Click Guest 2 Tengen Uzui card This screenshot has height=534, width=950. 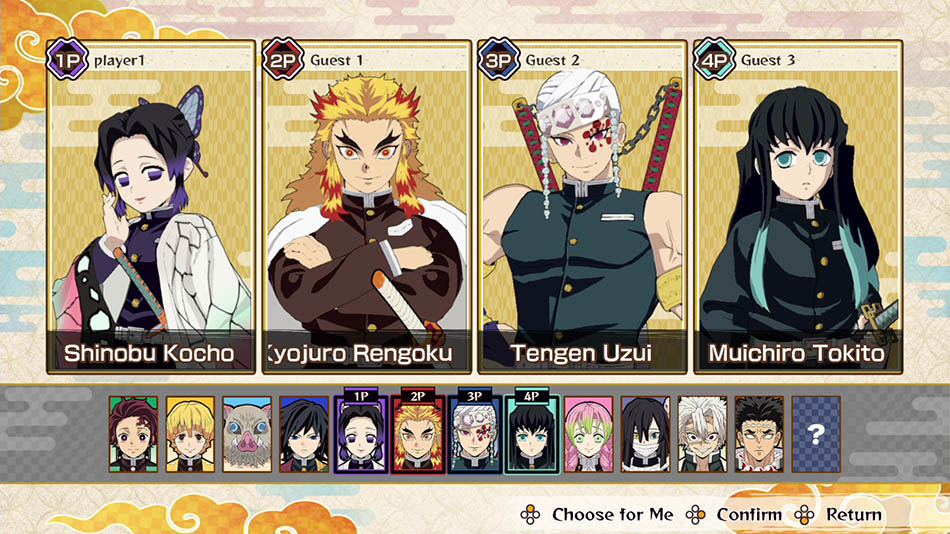[582, 207]
